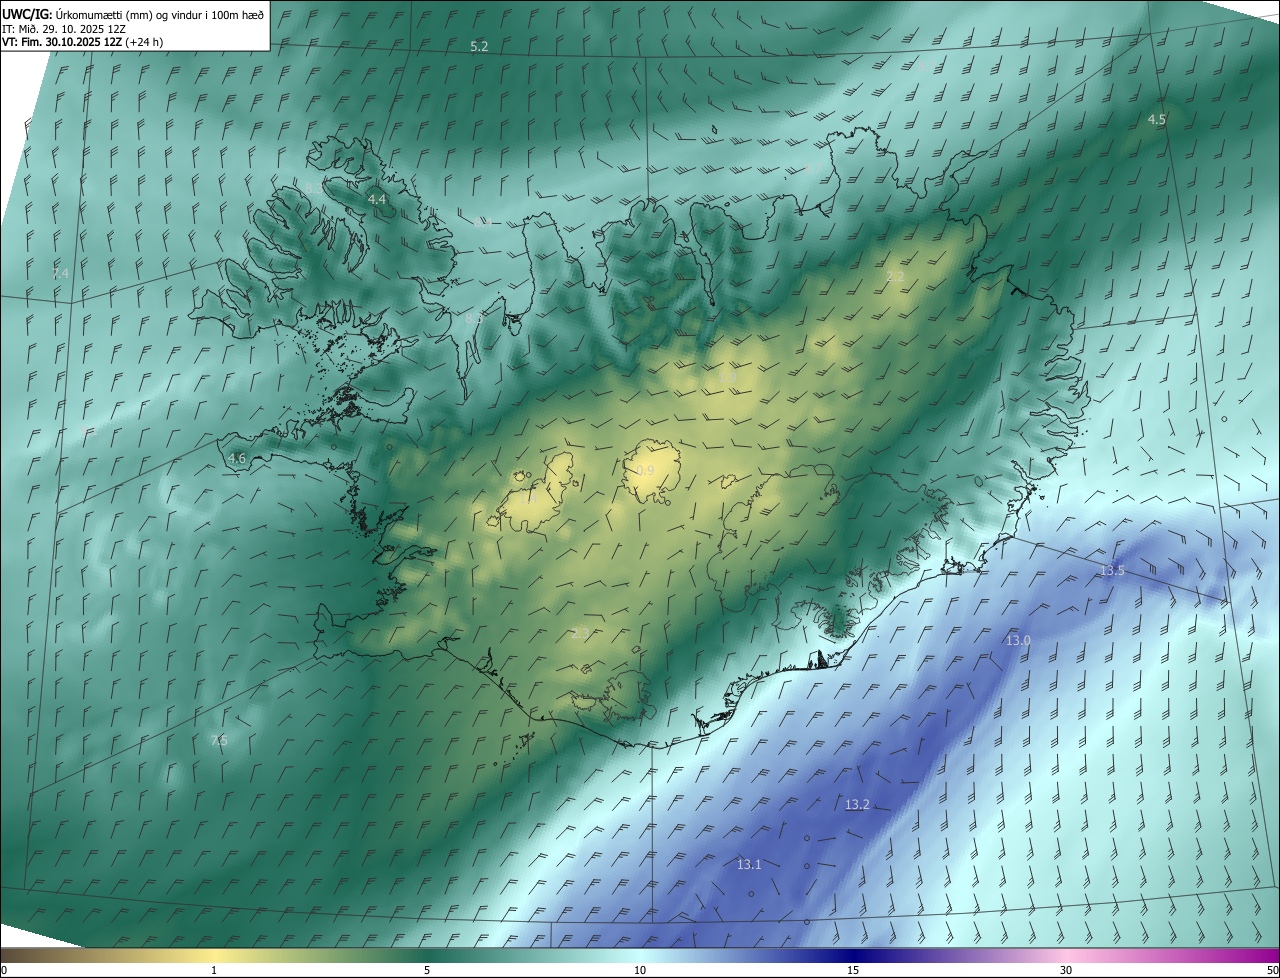The image size is (1280, 978).
Task: Click the 4.6 value label on the map
Action: click(x=237, y=458)
